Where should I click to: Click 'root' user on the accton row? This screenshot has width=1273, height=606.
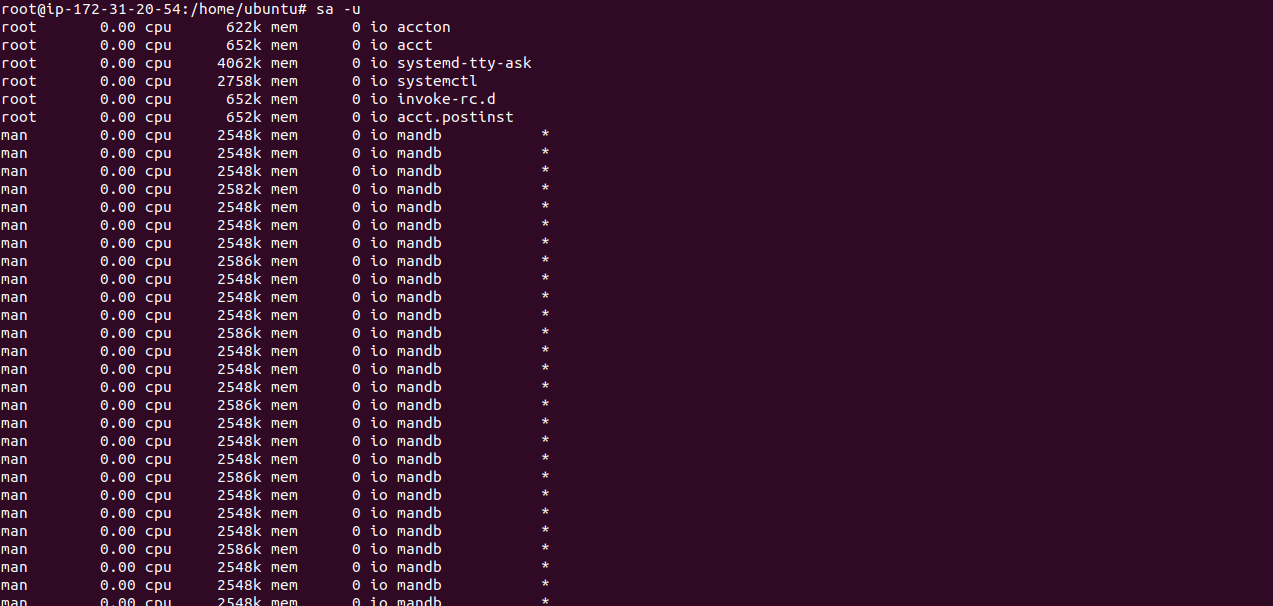(18, 27)
